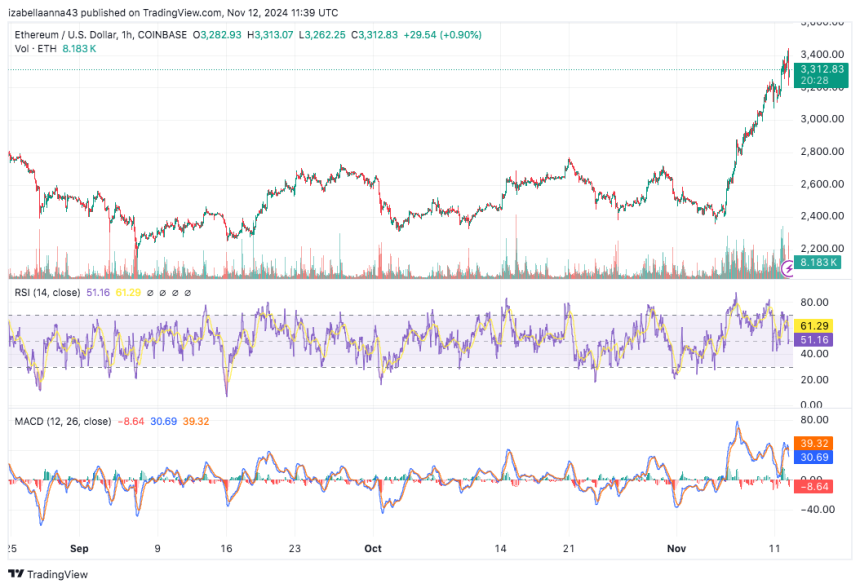Select the MACD (12, 26, close) indicator legend
The image size is (860, 588).
click(62, 422)
